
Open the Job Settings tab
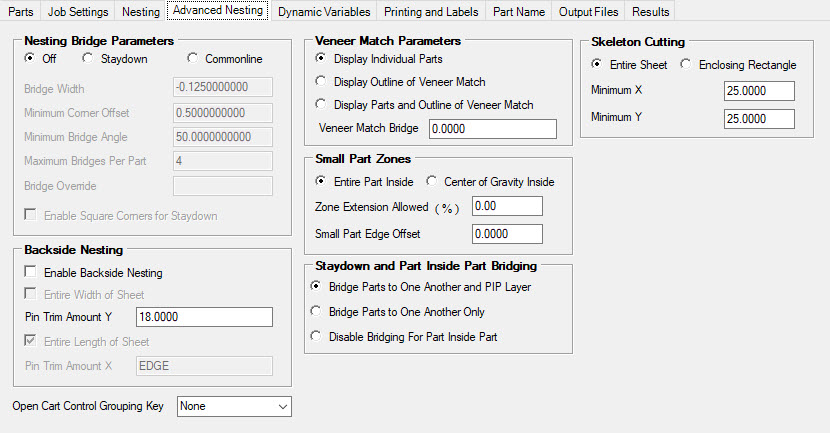click(79, 12)
